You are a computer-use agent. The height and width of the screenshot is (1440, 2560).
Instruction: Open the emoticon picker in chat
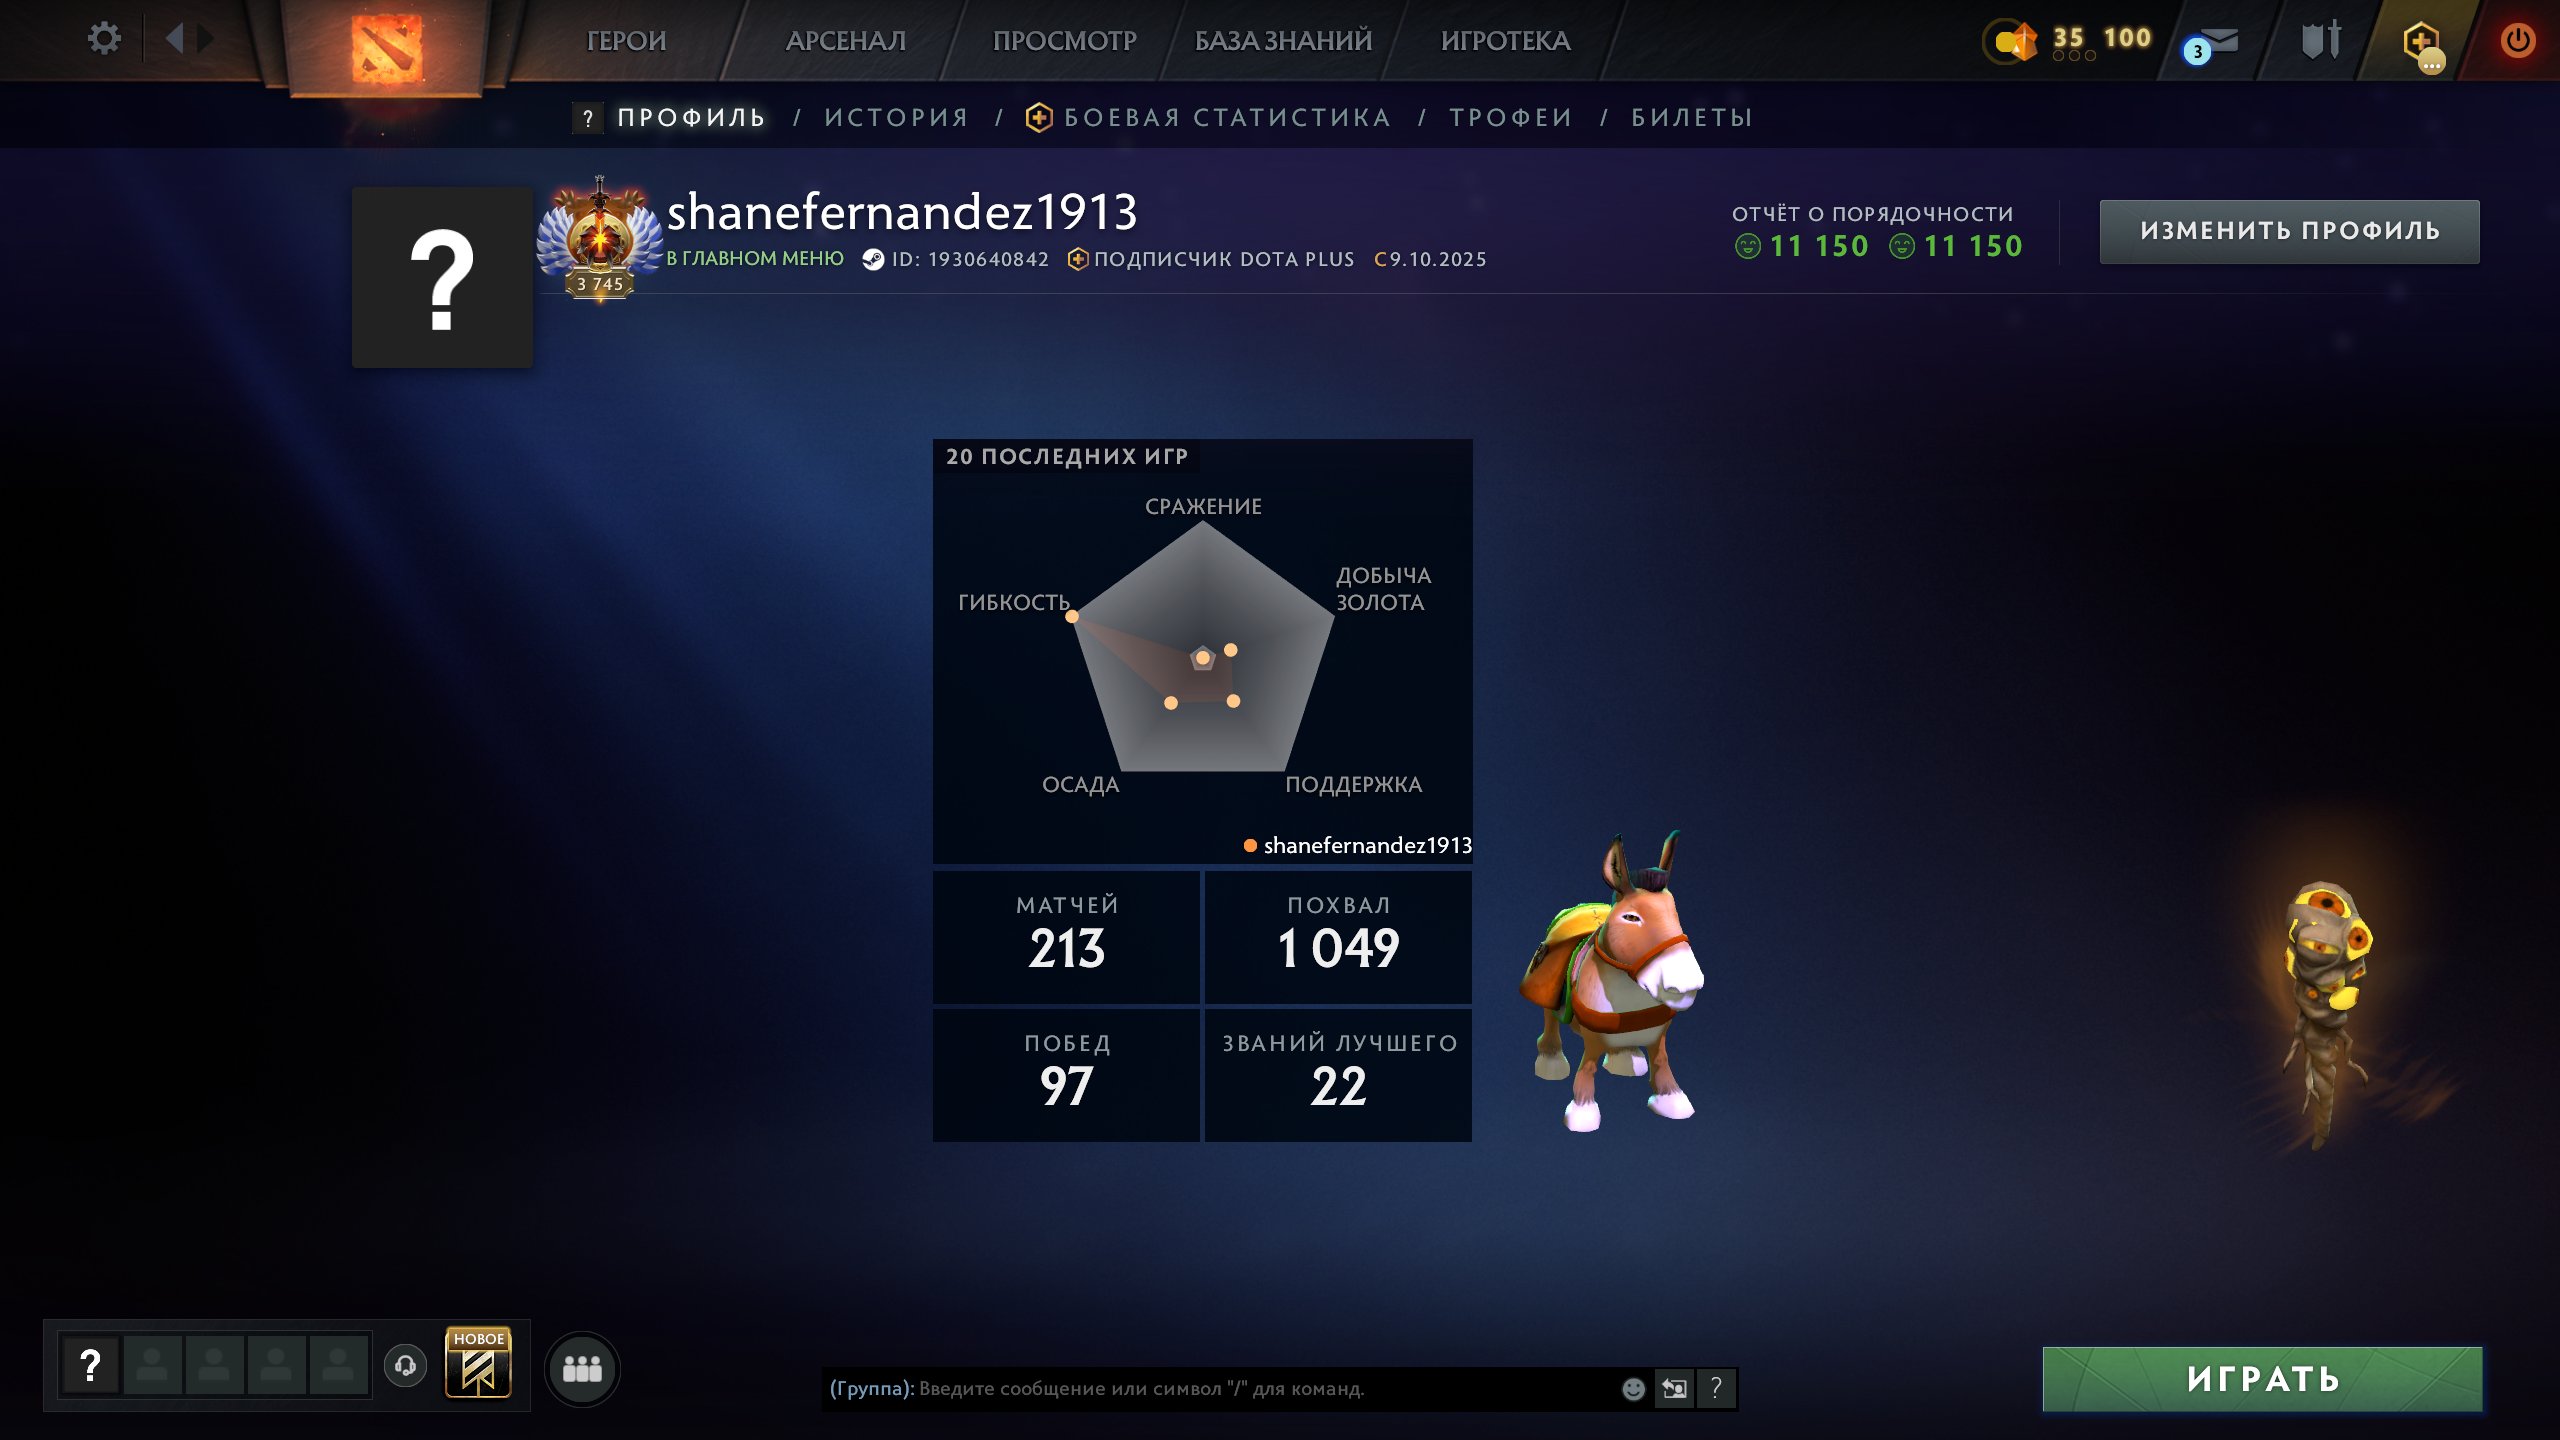click(1633, 1388)
